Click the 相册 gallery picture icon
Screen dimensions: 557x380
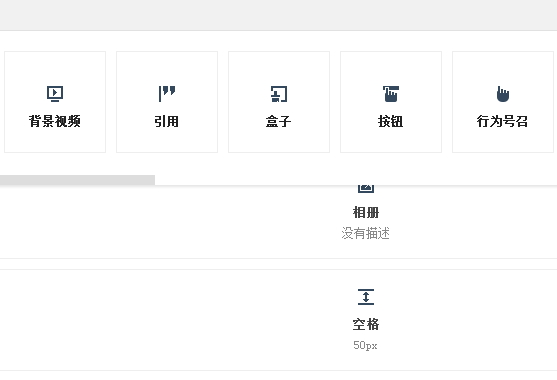click(366, 189)
